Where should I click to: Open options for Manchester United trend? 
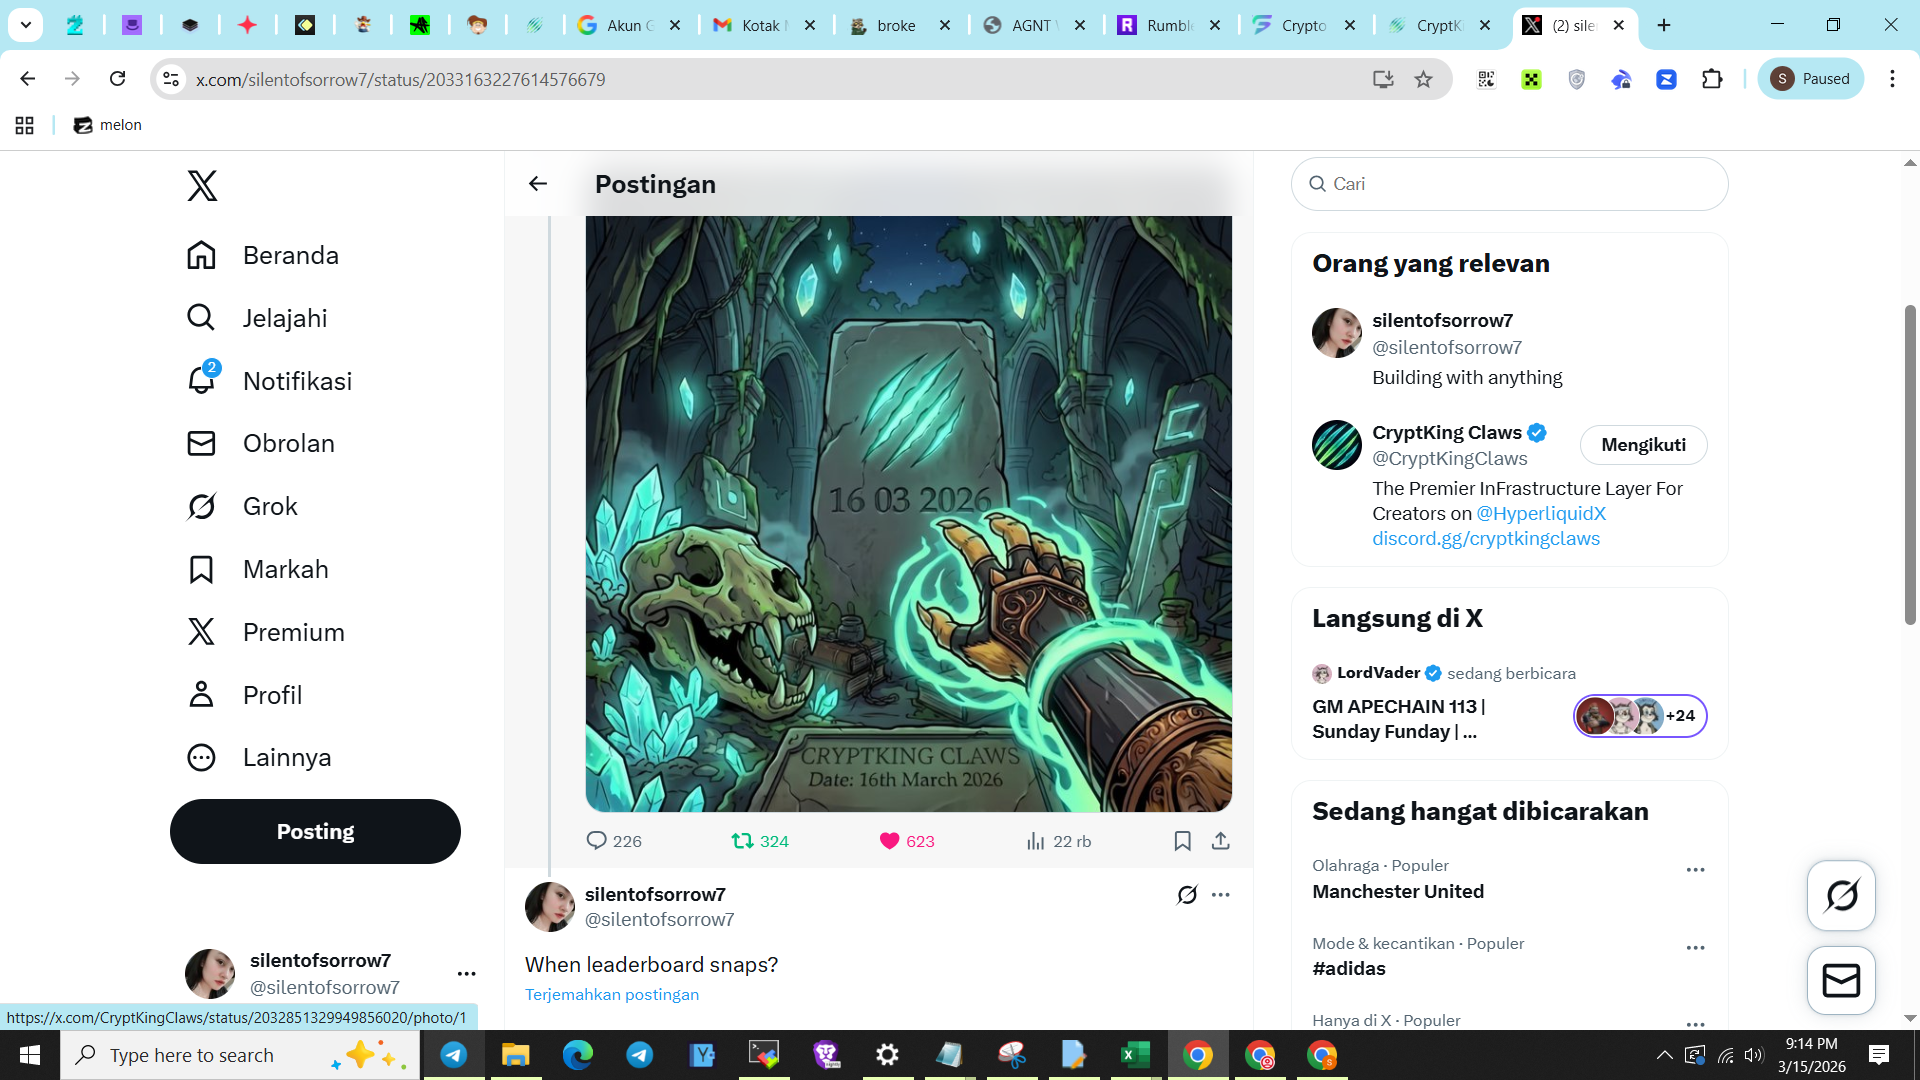point(1695,870)
